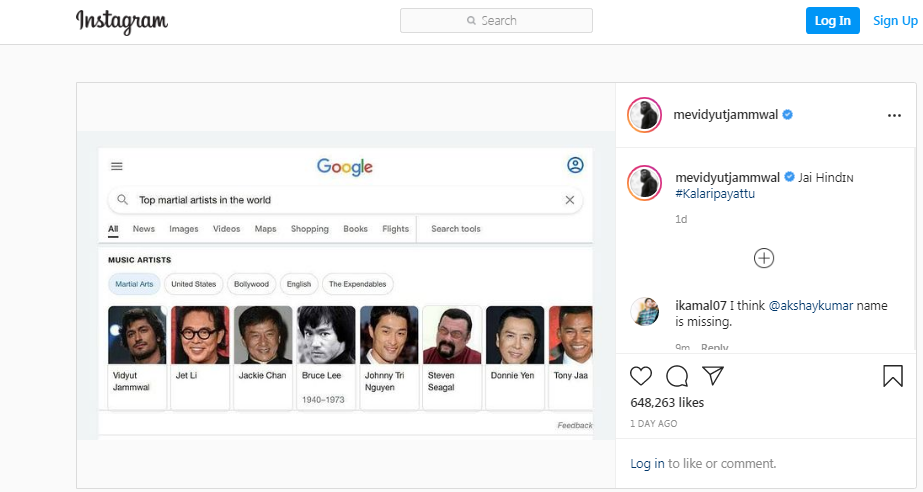The height and width of the screenshot is (492, 923).
Task: Open the Donnie Yen card
Action: click(x=515, y=357)
